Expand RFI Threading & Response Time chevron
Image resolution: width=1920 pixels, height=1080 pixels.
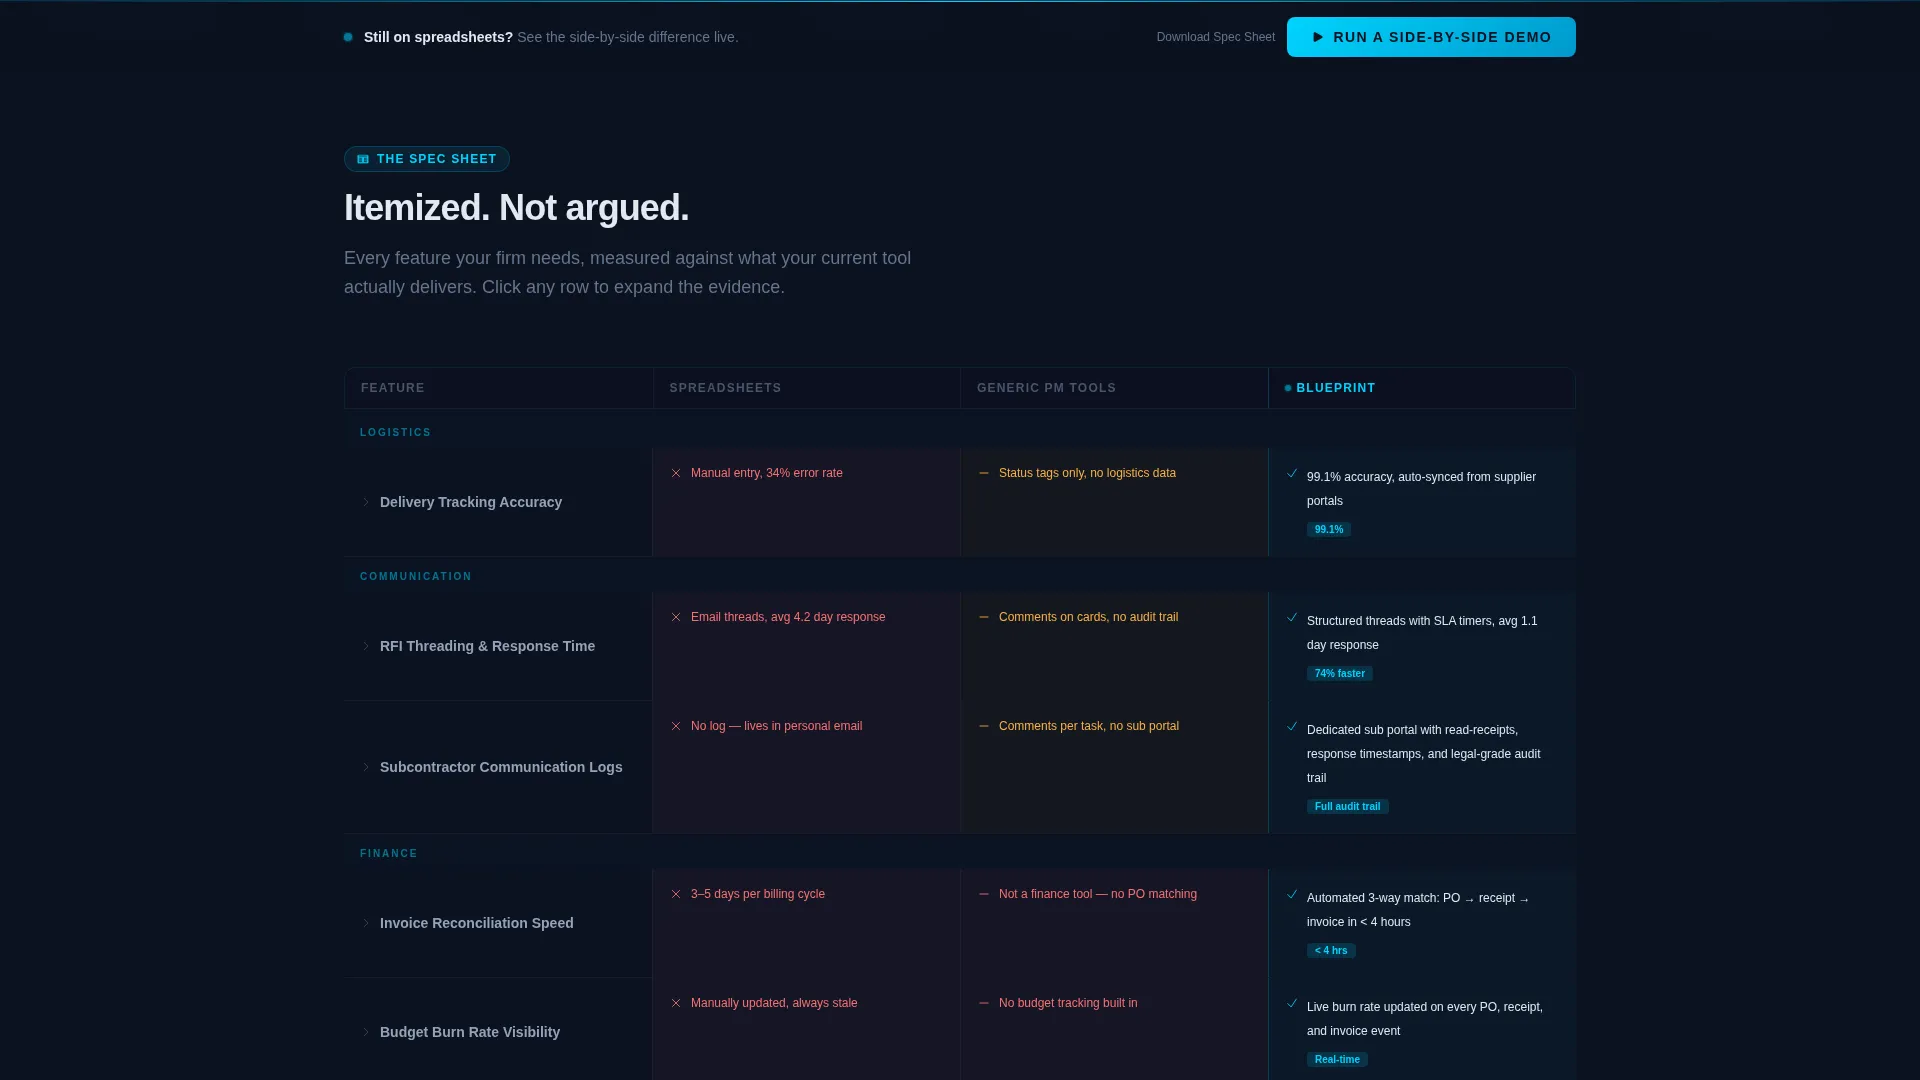366,646
